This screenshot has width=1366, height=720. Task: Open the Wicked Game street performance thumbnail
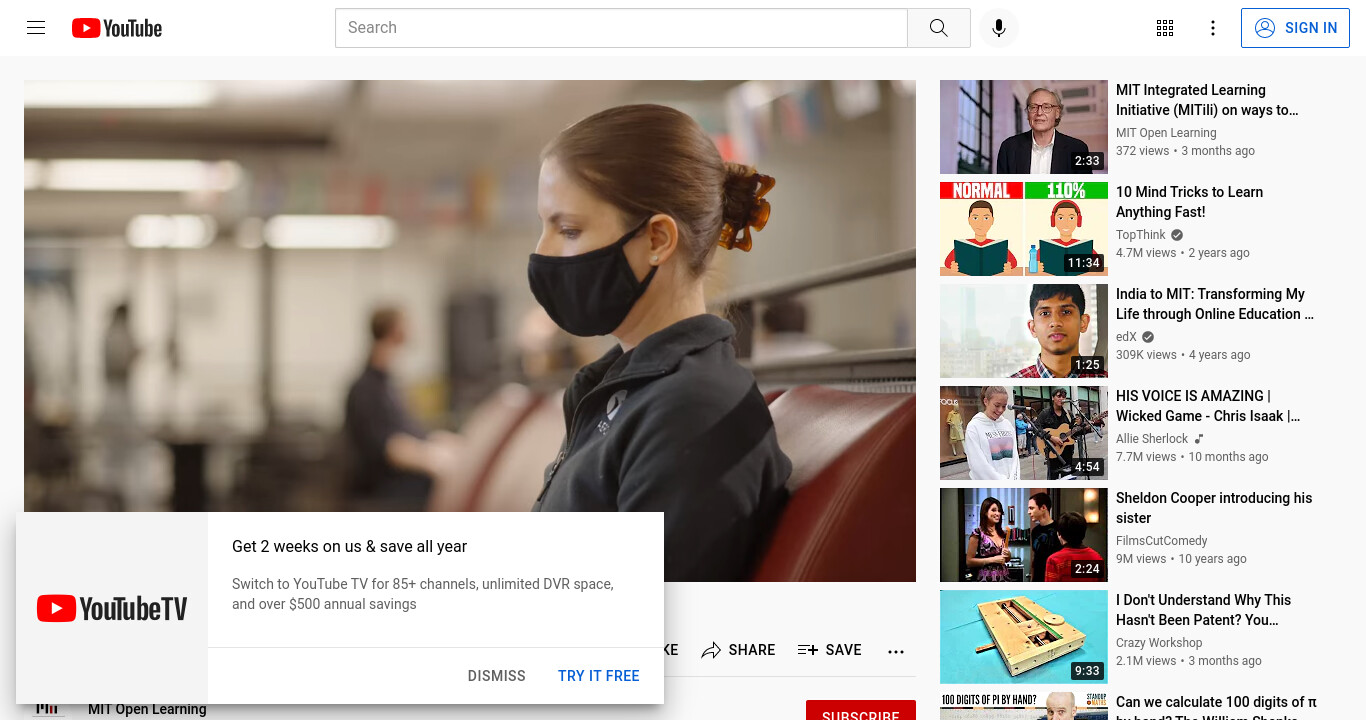[1024, 433]
